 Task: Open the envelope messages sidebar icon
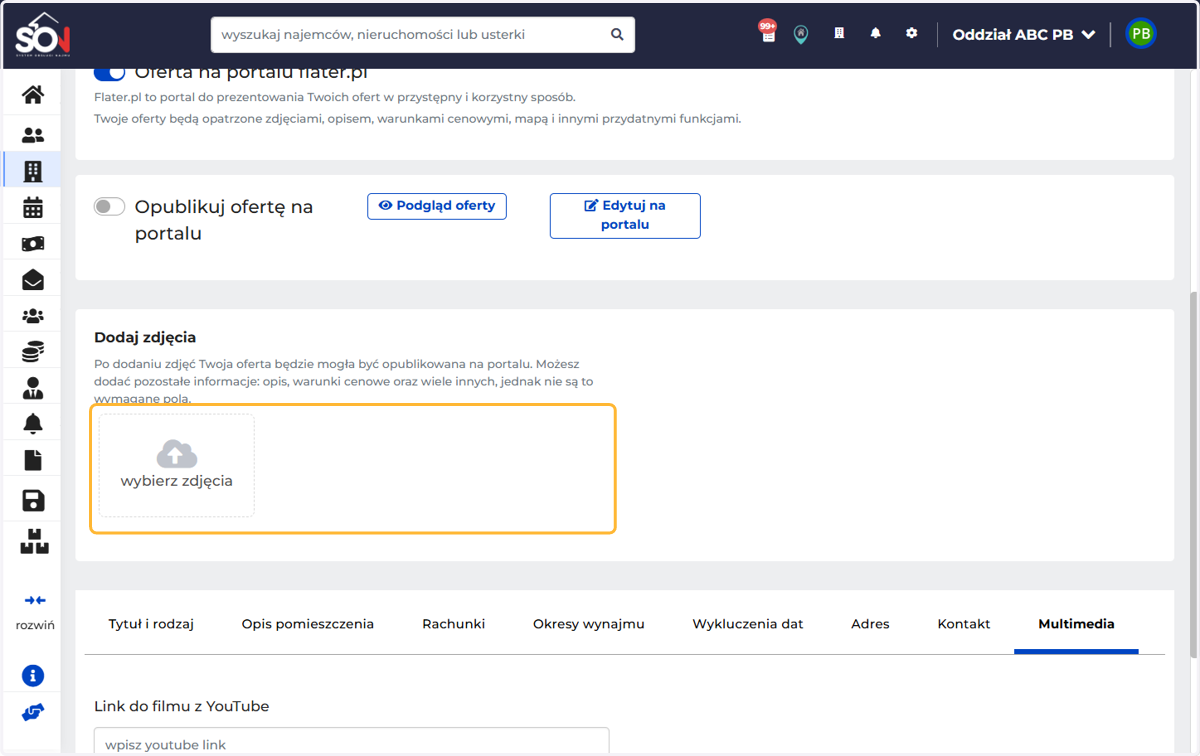(x=33, y=280)
